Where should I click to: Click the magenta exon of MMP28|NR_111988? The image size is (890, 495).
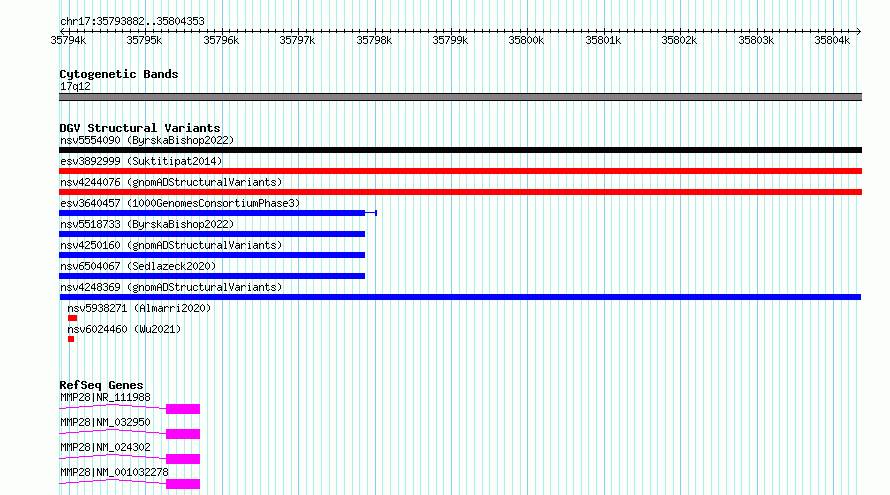pos(183,409)
